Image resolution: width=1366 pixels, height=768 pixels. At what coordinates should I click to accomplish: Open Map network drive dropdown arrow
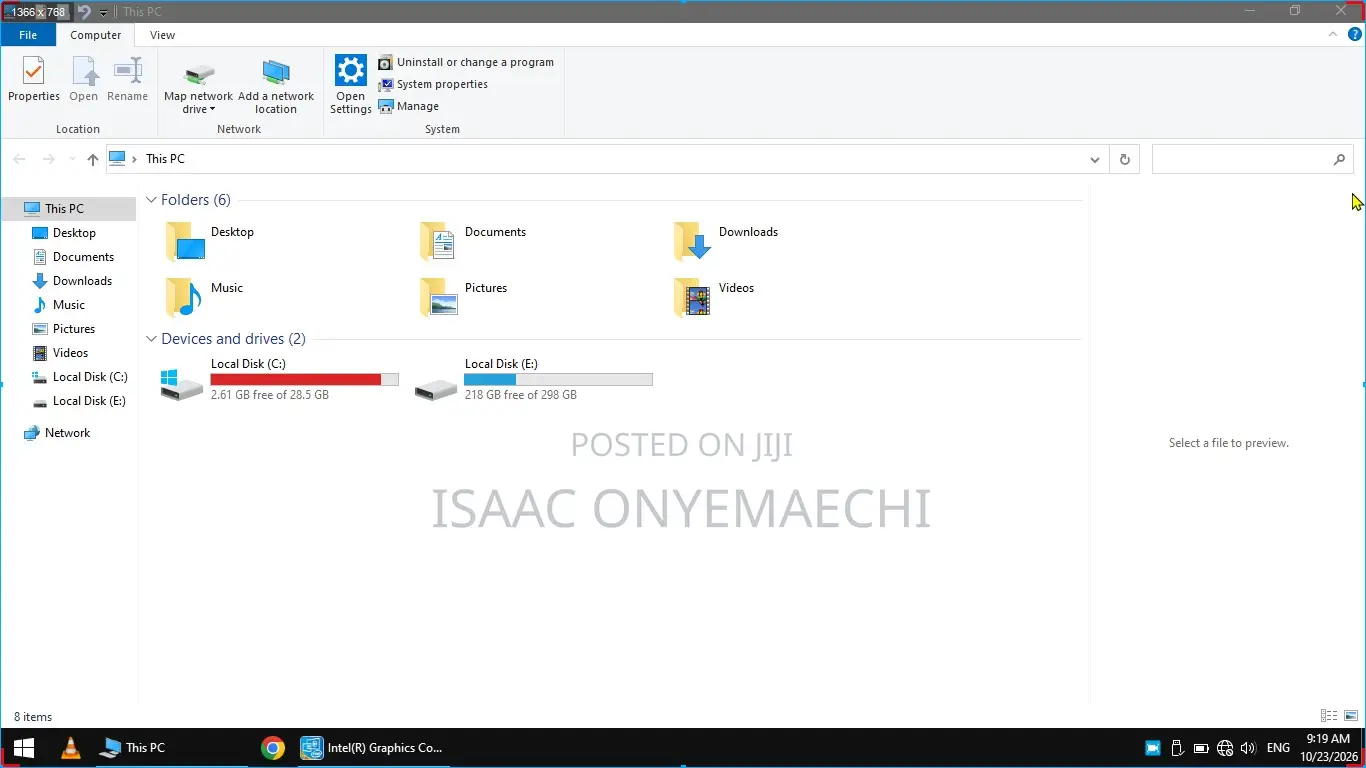click(212, 110)
